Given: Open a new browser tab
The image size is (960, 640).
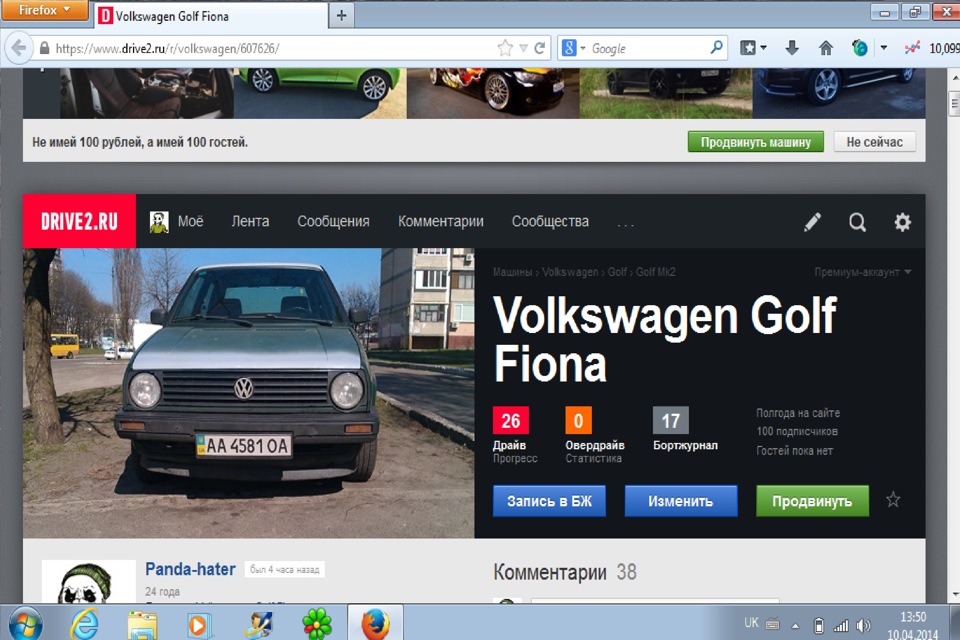Looking at the screenshot, I should (x=342, y=16).
